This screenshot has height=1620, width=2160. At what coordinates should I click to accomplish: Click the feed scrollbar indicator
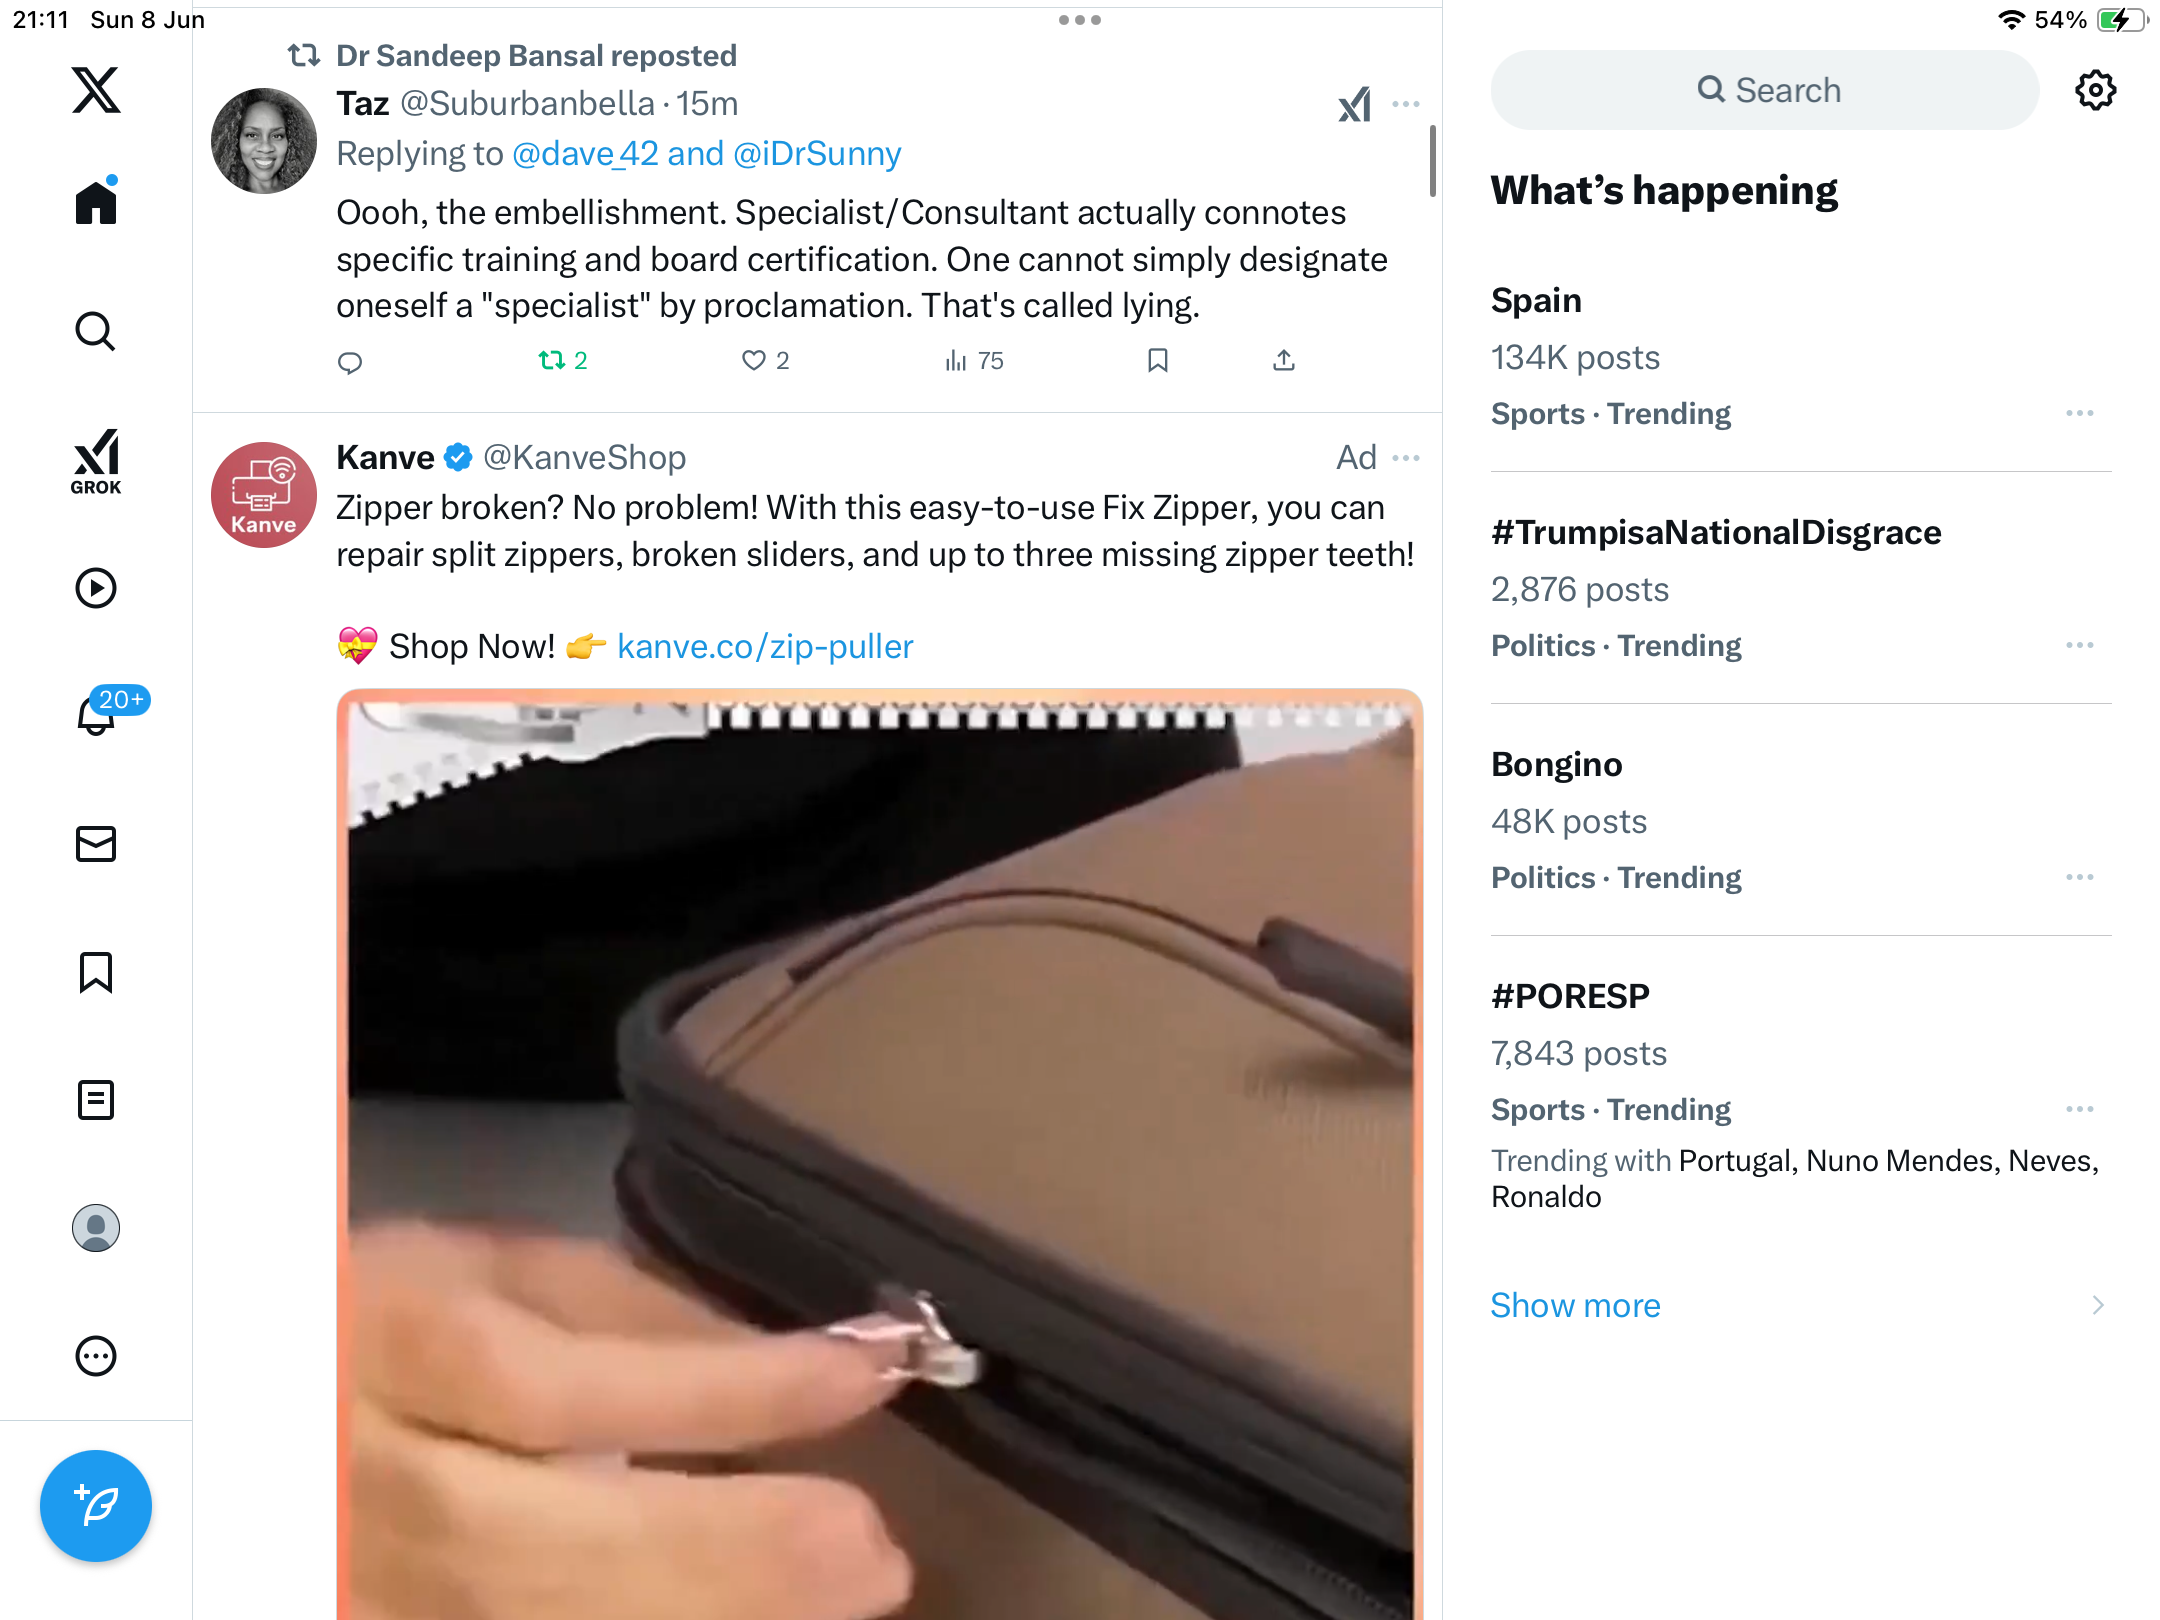coord(1433,161)
